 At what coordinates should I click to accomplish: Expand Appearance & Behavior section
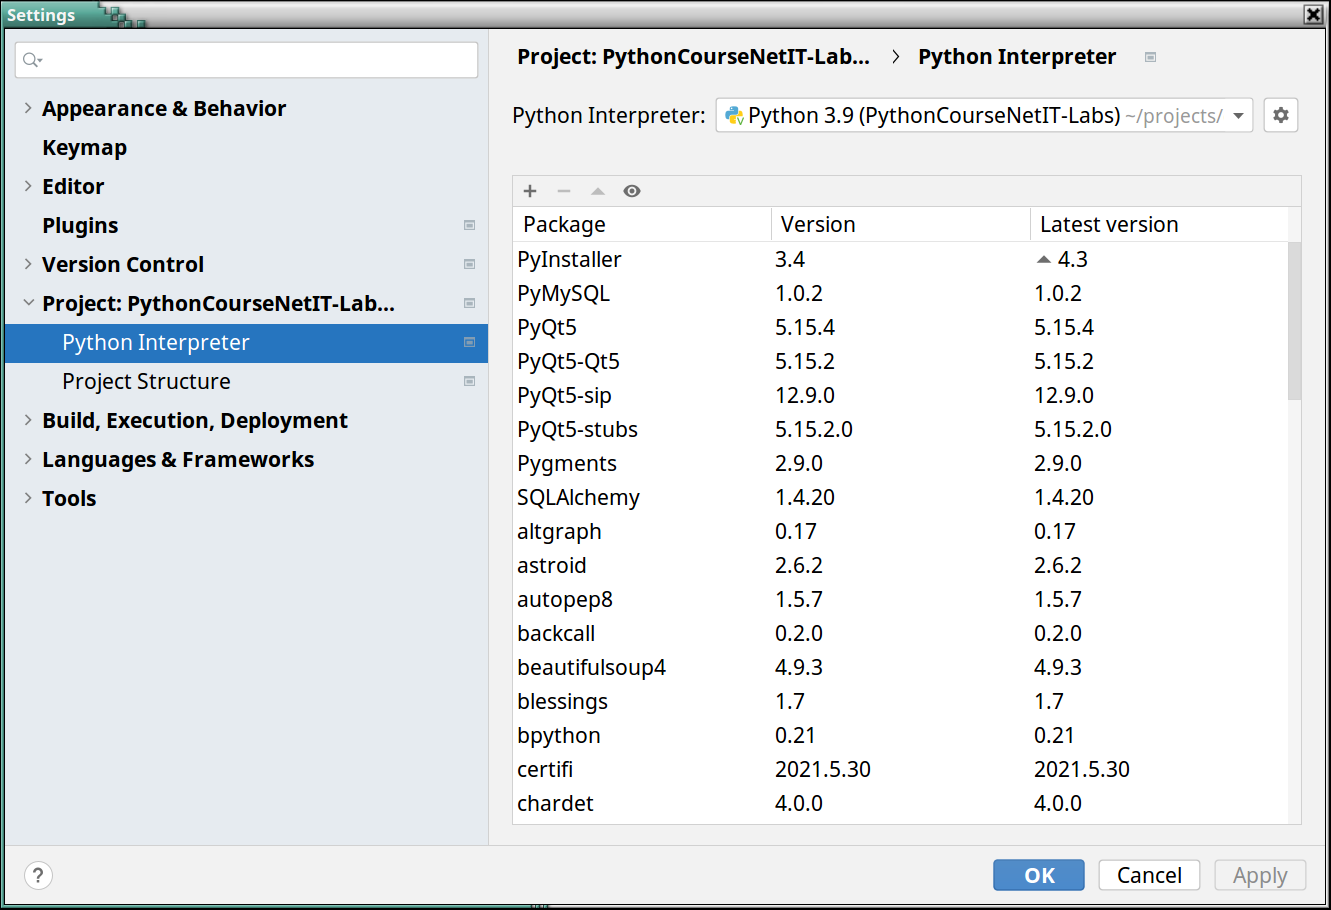point(28,108)
